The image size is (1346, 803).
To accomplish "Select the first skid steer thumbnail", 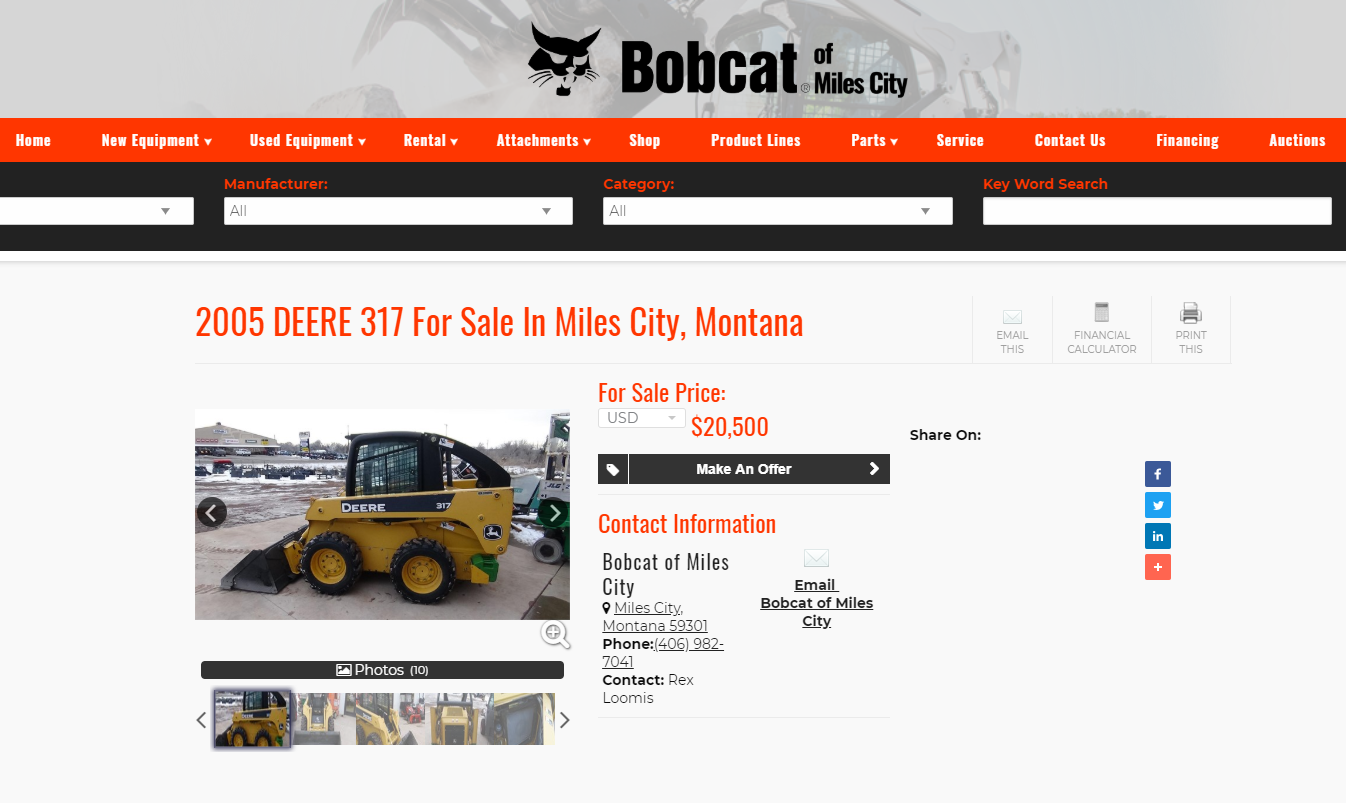I will (252, 719).
